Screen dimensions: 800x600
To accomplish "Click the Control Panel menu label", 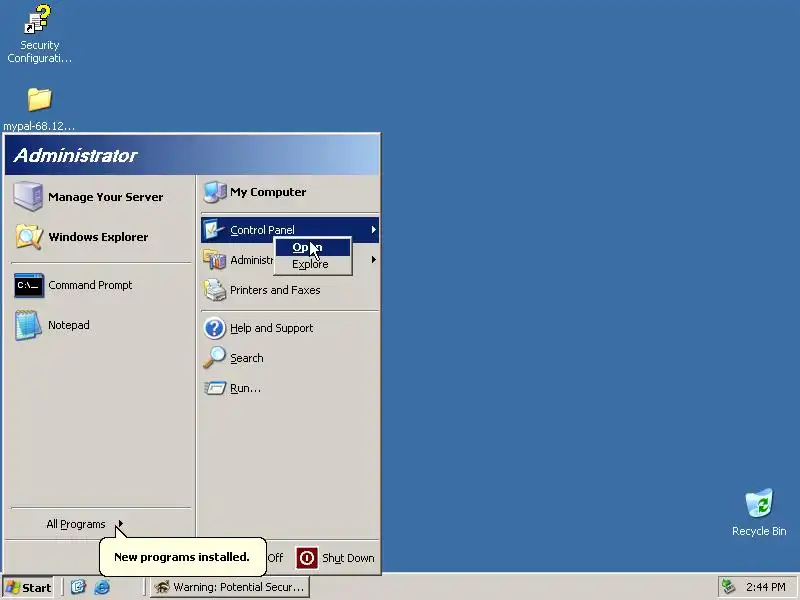I will click(262, 230).
